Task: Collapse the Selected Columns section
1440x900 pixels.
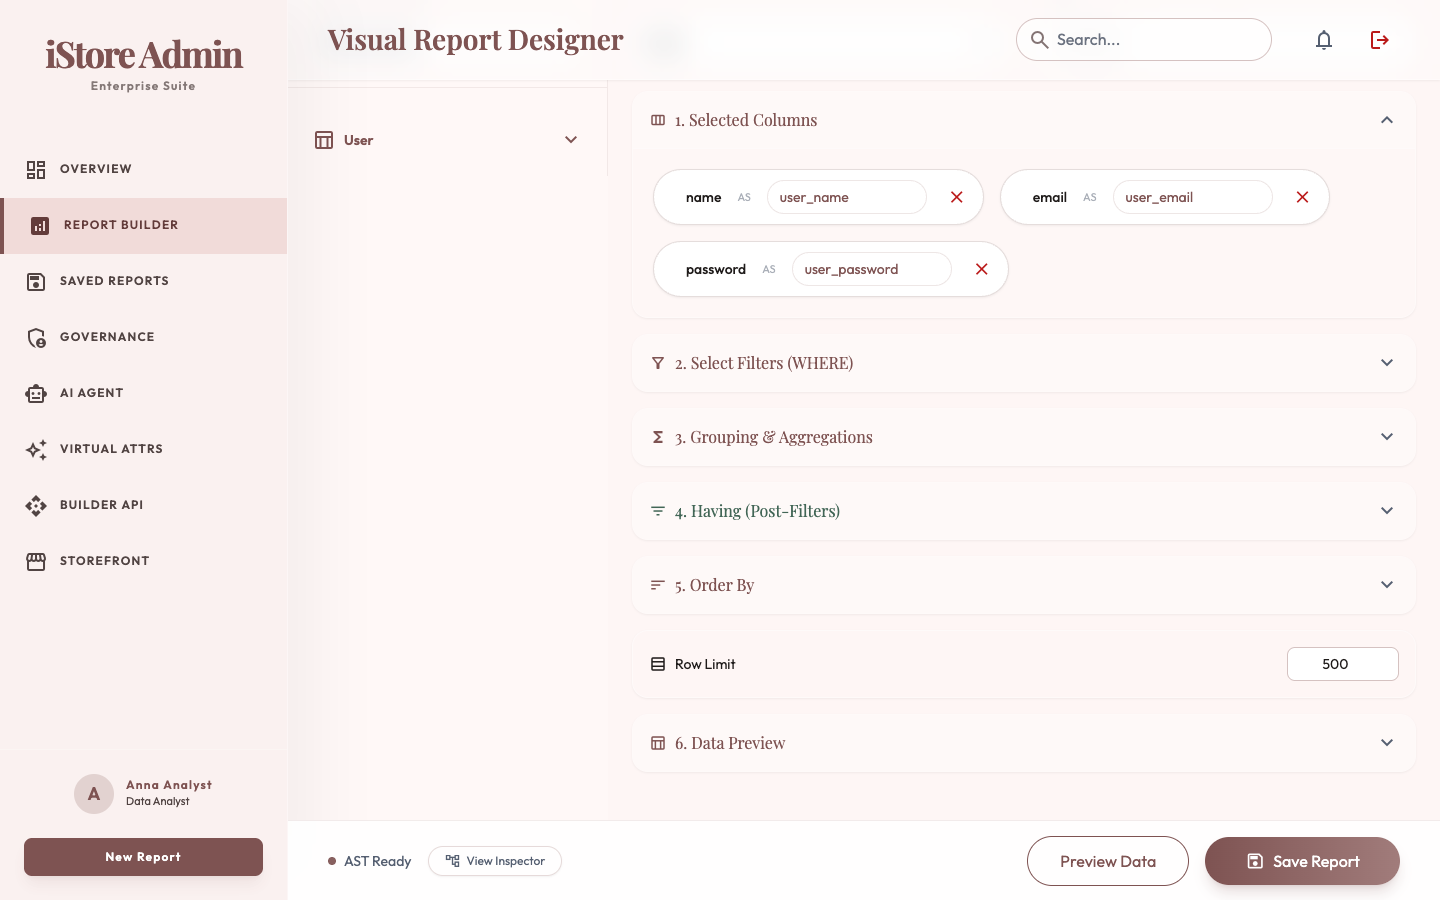Action: (1387, 120)
